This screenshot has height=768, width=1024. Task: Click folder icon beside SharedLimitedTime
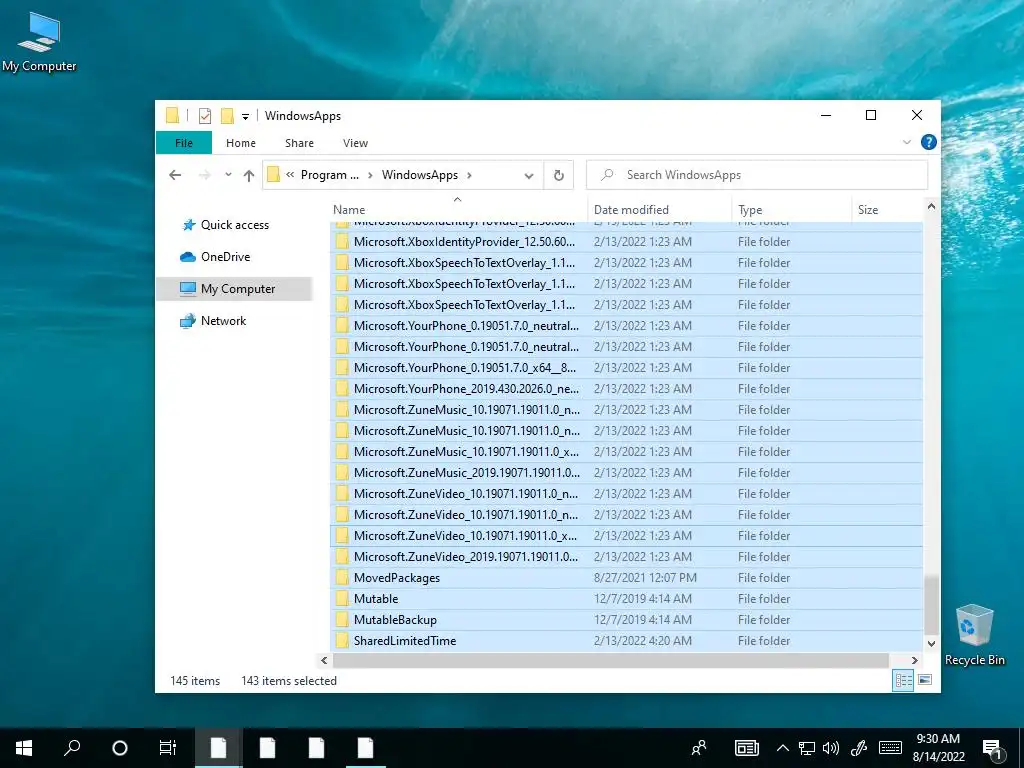[342, 641]
